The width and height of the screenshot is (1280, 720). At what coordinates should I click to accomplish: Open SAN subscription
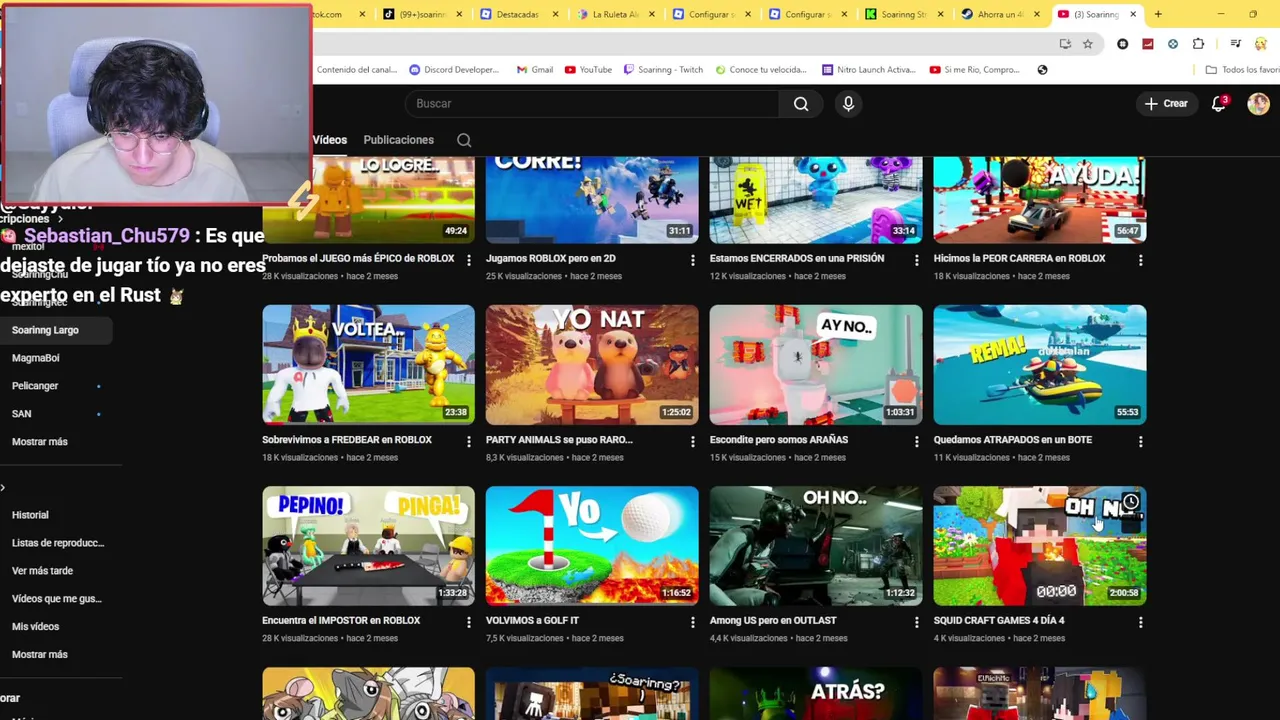pyautogui.click(x=22, y=414)
